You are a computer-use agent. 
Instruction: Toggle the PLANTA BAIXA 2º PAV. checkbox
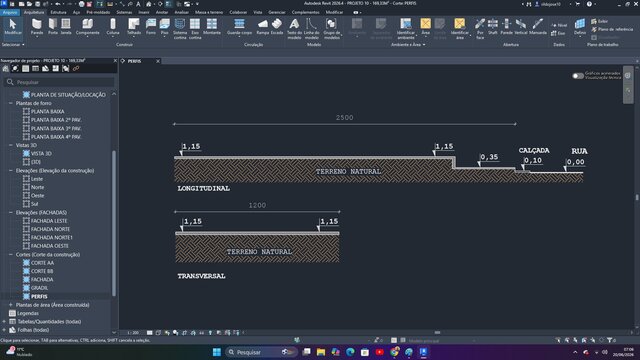click(x=26, y=120)
